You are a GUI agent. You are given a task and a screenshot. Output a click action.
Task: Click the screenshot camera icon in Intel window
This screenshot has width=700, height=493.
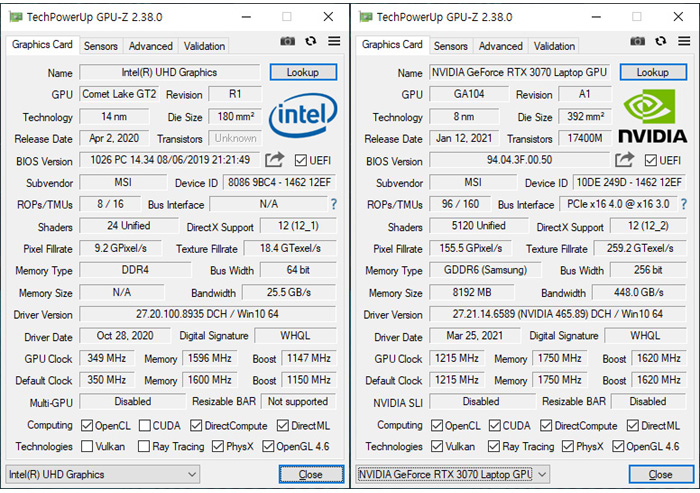click(288, 41)
